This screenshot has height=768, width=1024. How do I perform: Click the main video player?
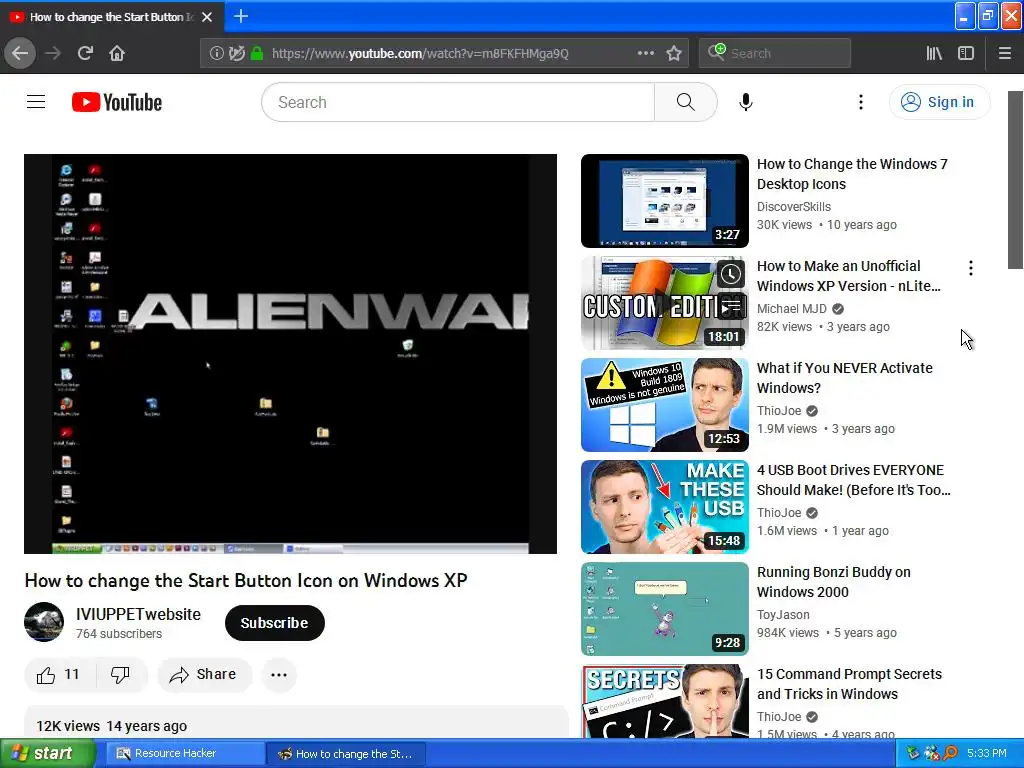[290, 354]
